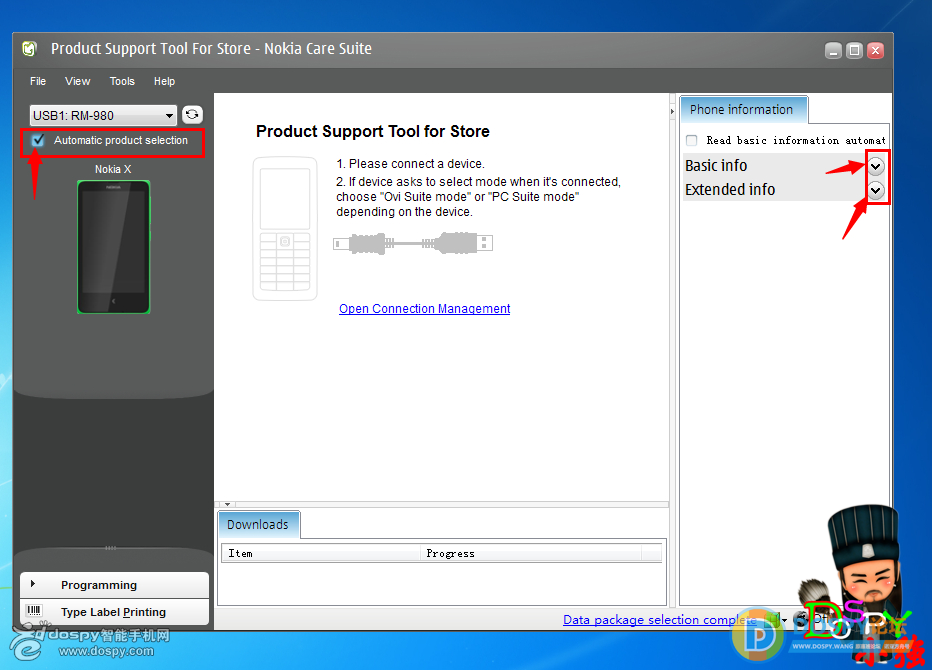This screenshot has height=670, width=932.
Task: Click Data package selection complete link
Action: click(x=660, y=619)
